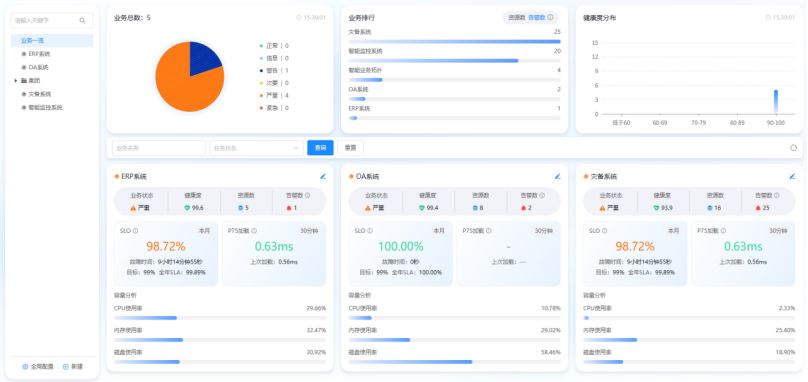808x382 pixels.
Task: Click the sidebar keyword search field
Action: click(52, 21)
